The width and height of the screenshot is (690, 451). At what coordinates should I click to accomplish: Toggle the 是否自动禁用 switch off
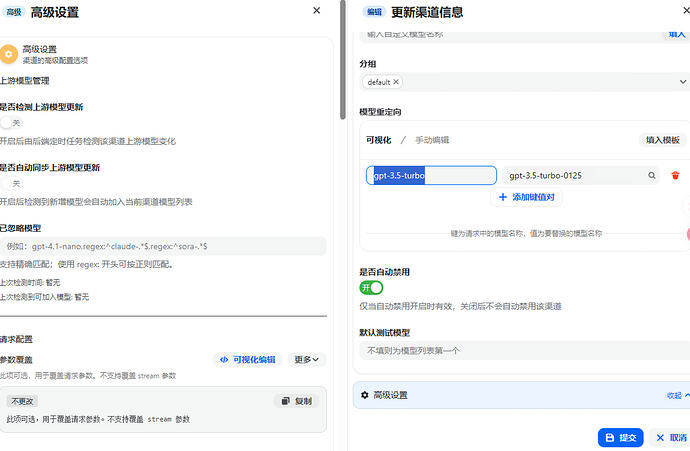(371, 288)
